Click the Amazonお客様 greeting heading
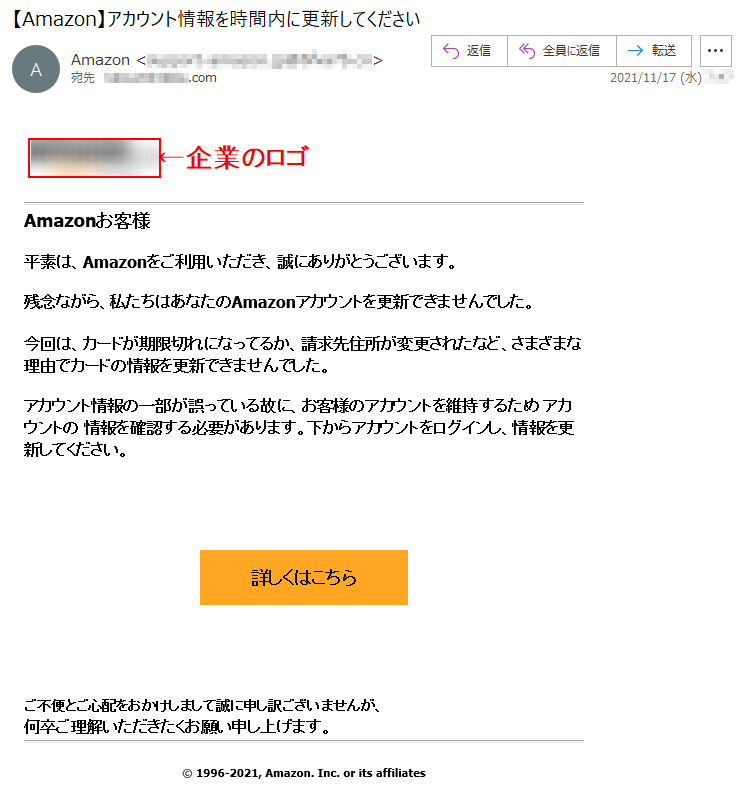 coord(87,221)
